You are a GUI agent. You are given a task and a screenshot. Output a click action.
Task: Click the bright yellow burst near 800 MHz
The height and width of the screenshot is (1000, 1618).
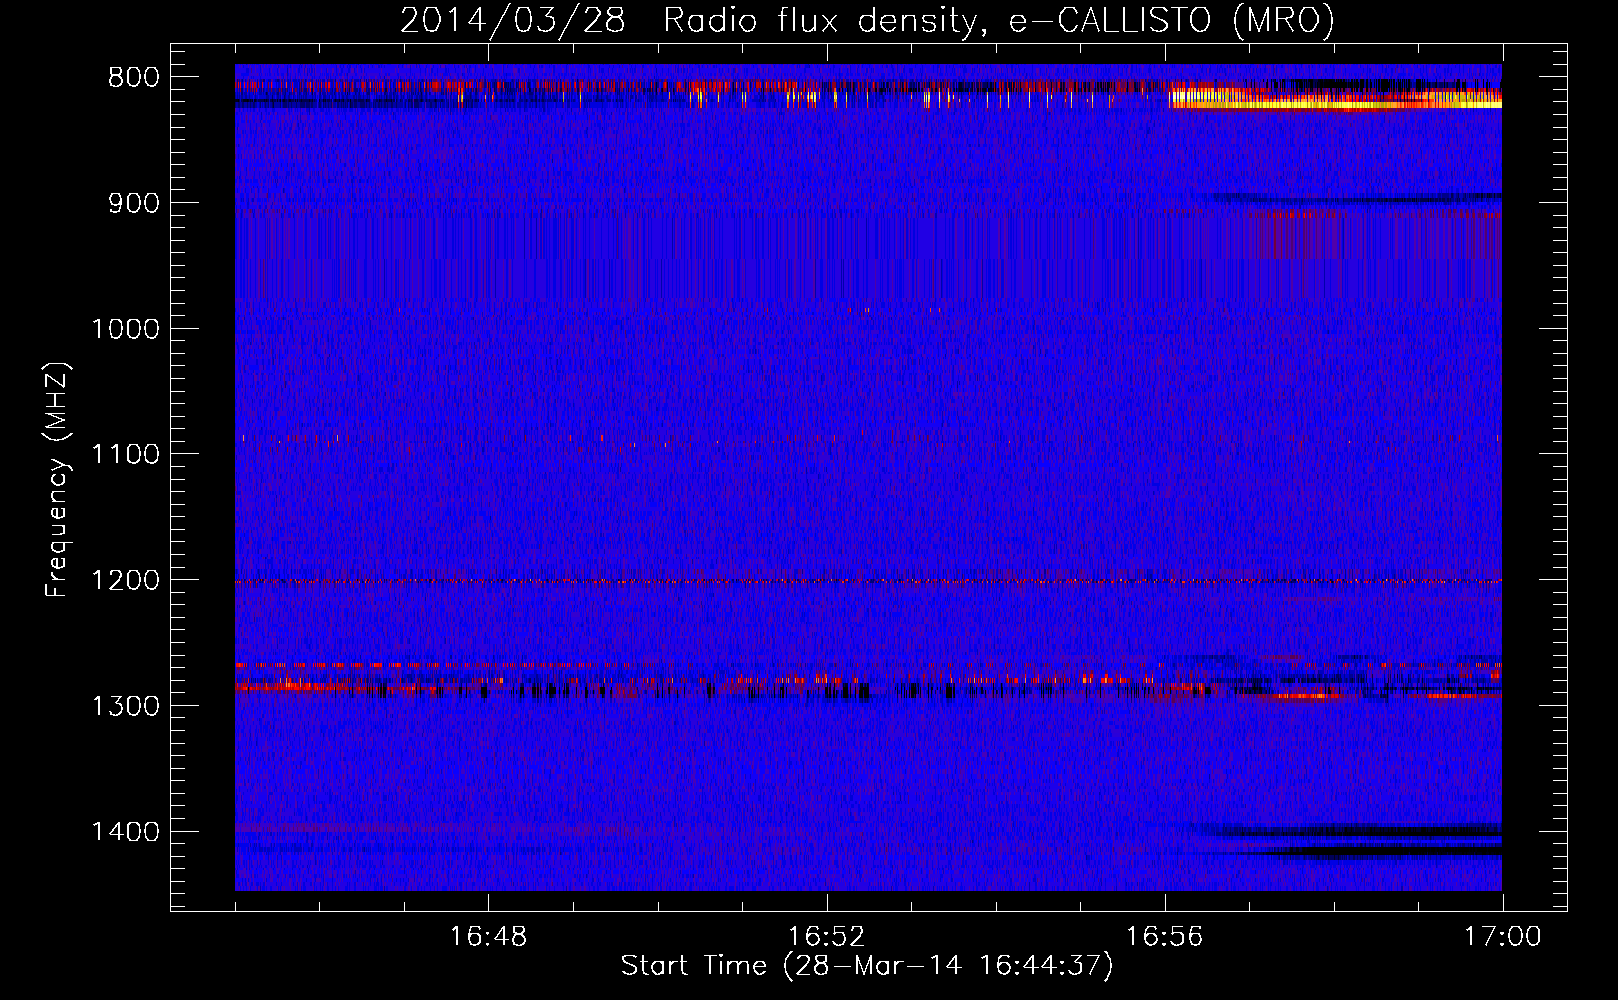tap(1336, 98)
